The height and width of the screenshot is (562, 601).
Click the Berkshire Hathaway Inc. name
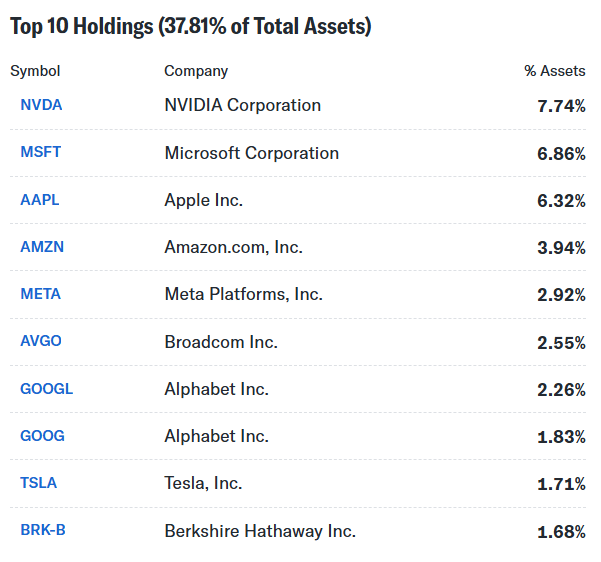point(260,531)
